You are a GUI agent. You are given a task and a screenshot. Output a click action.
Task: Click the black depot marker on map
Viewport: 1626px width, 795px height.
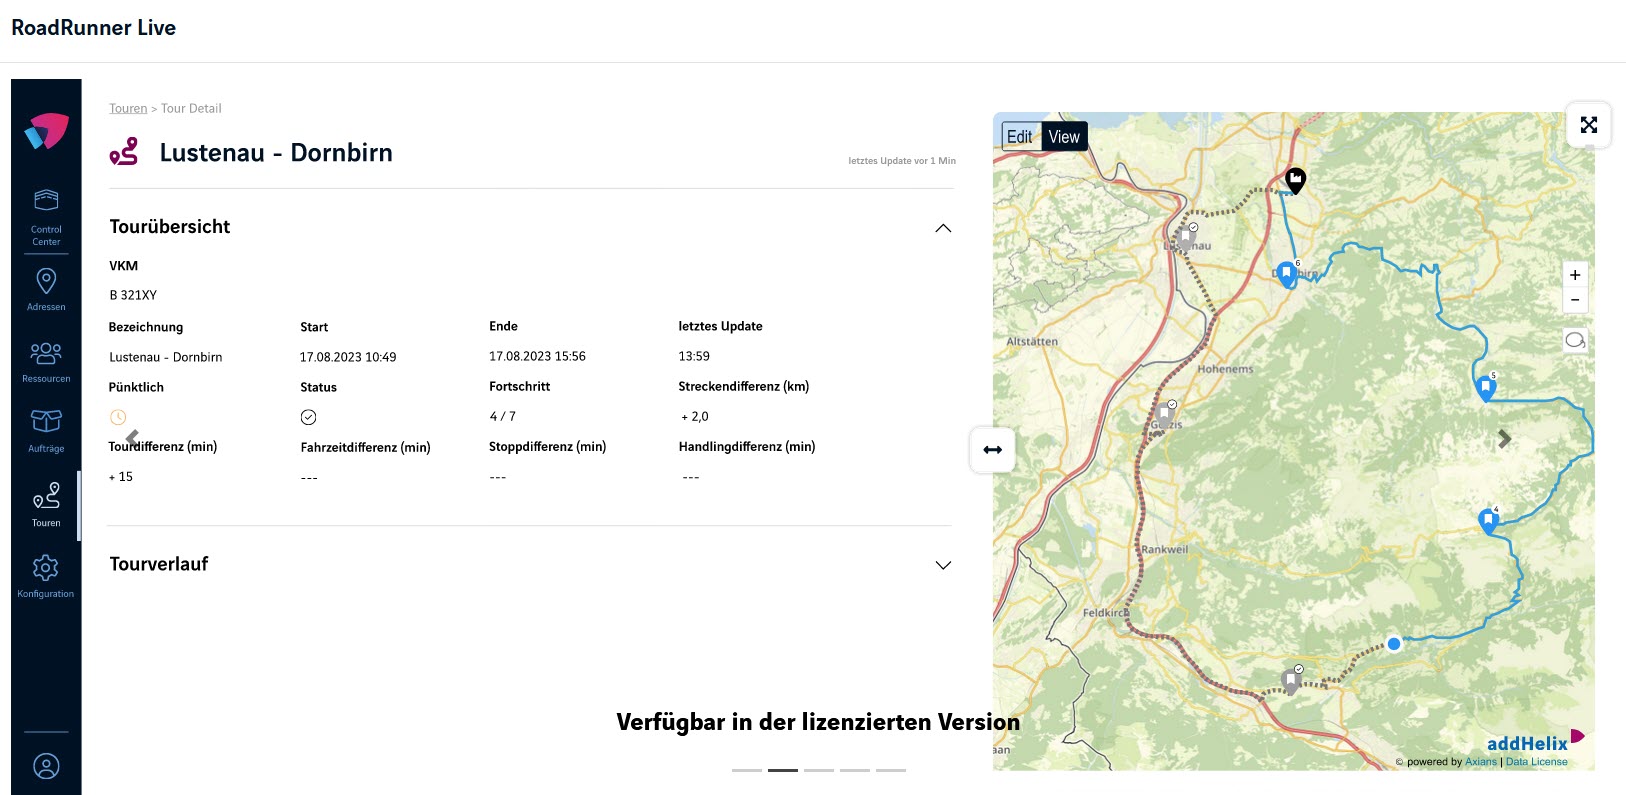(x=1295, y=180)
